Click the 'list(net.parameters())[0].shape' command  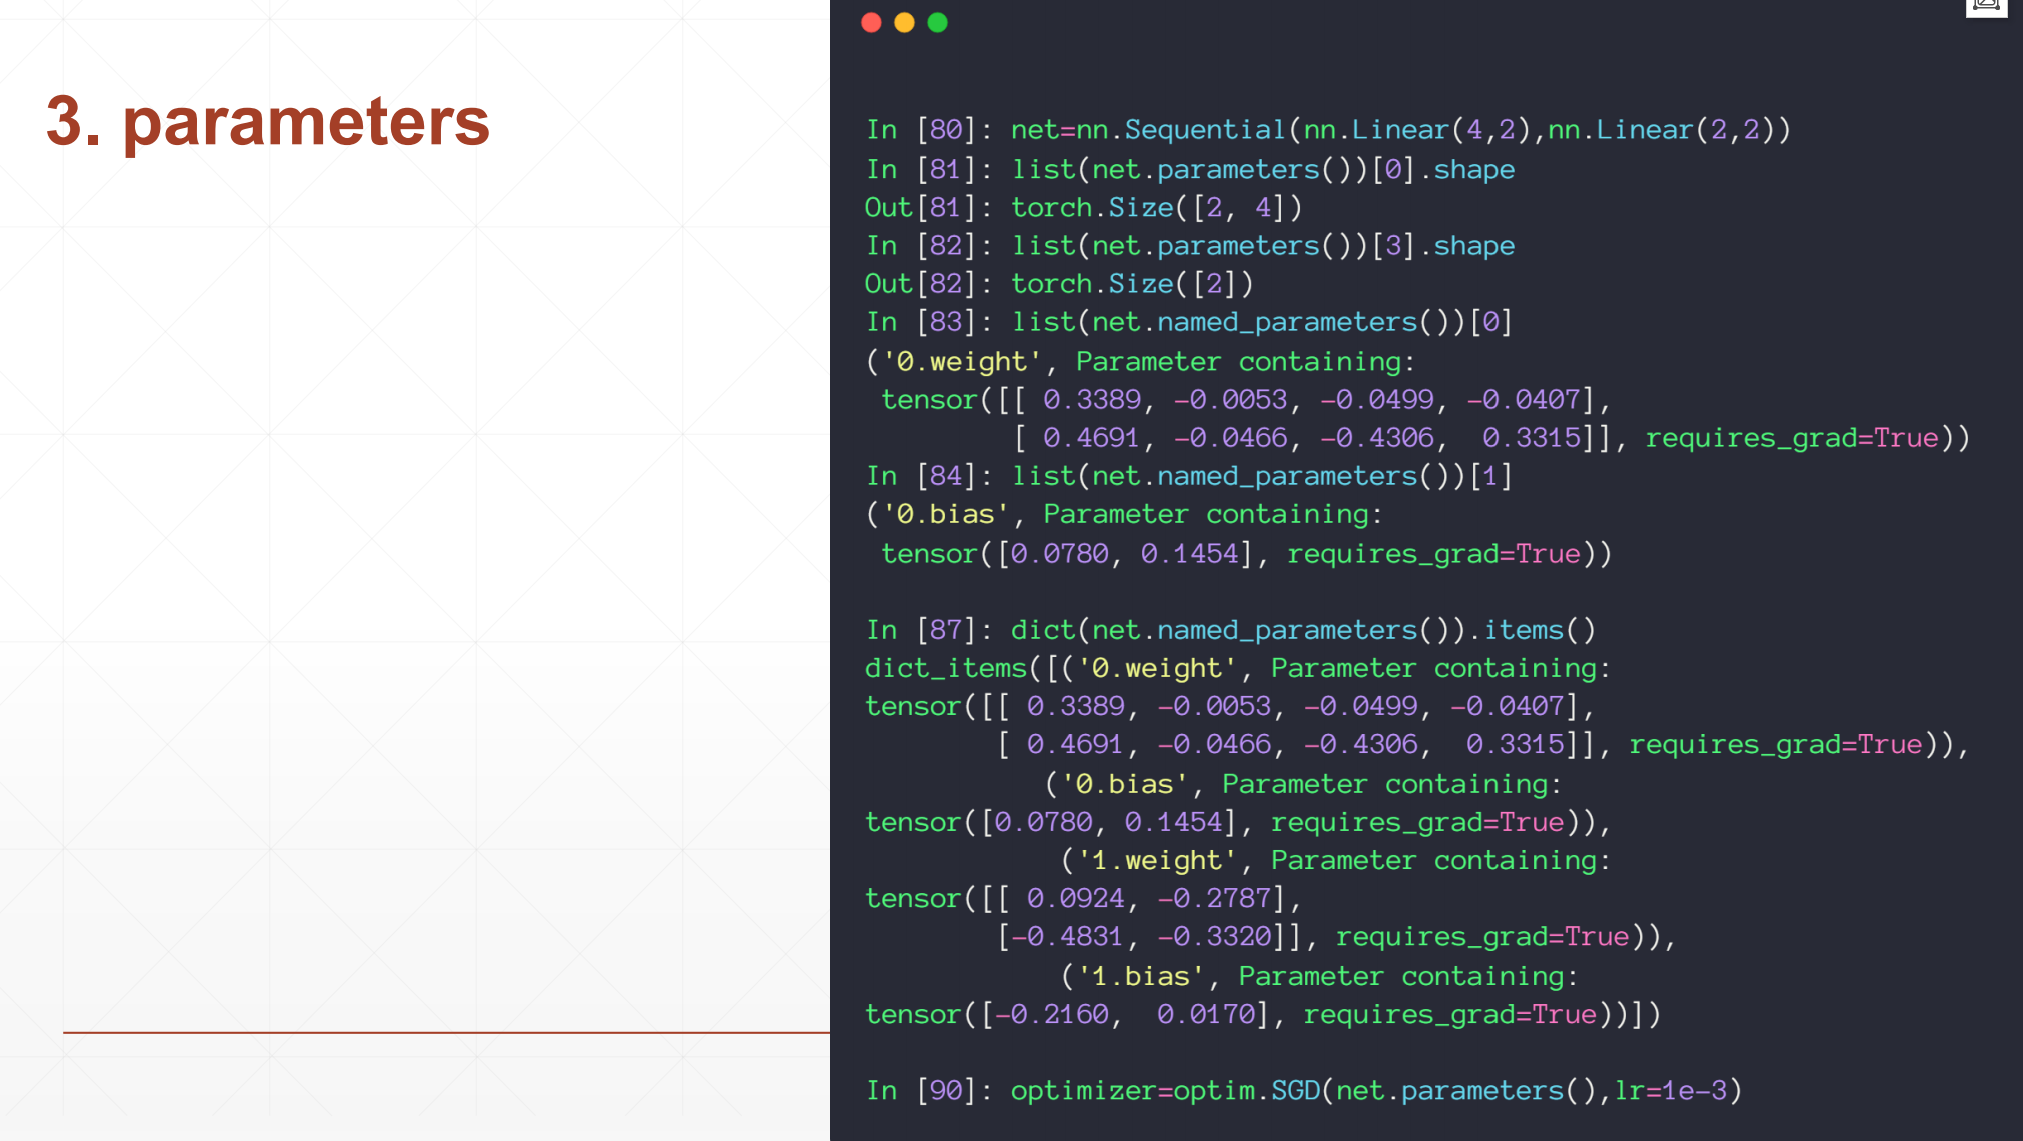point(1263,170)
